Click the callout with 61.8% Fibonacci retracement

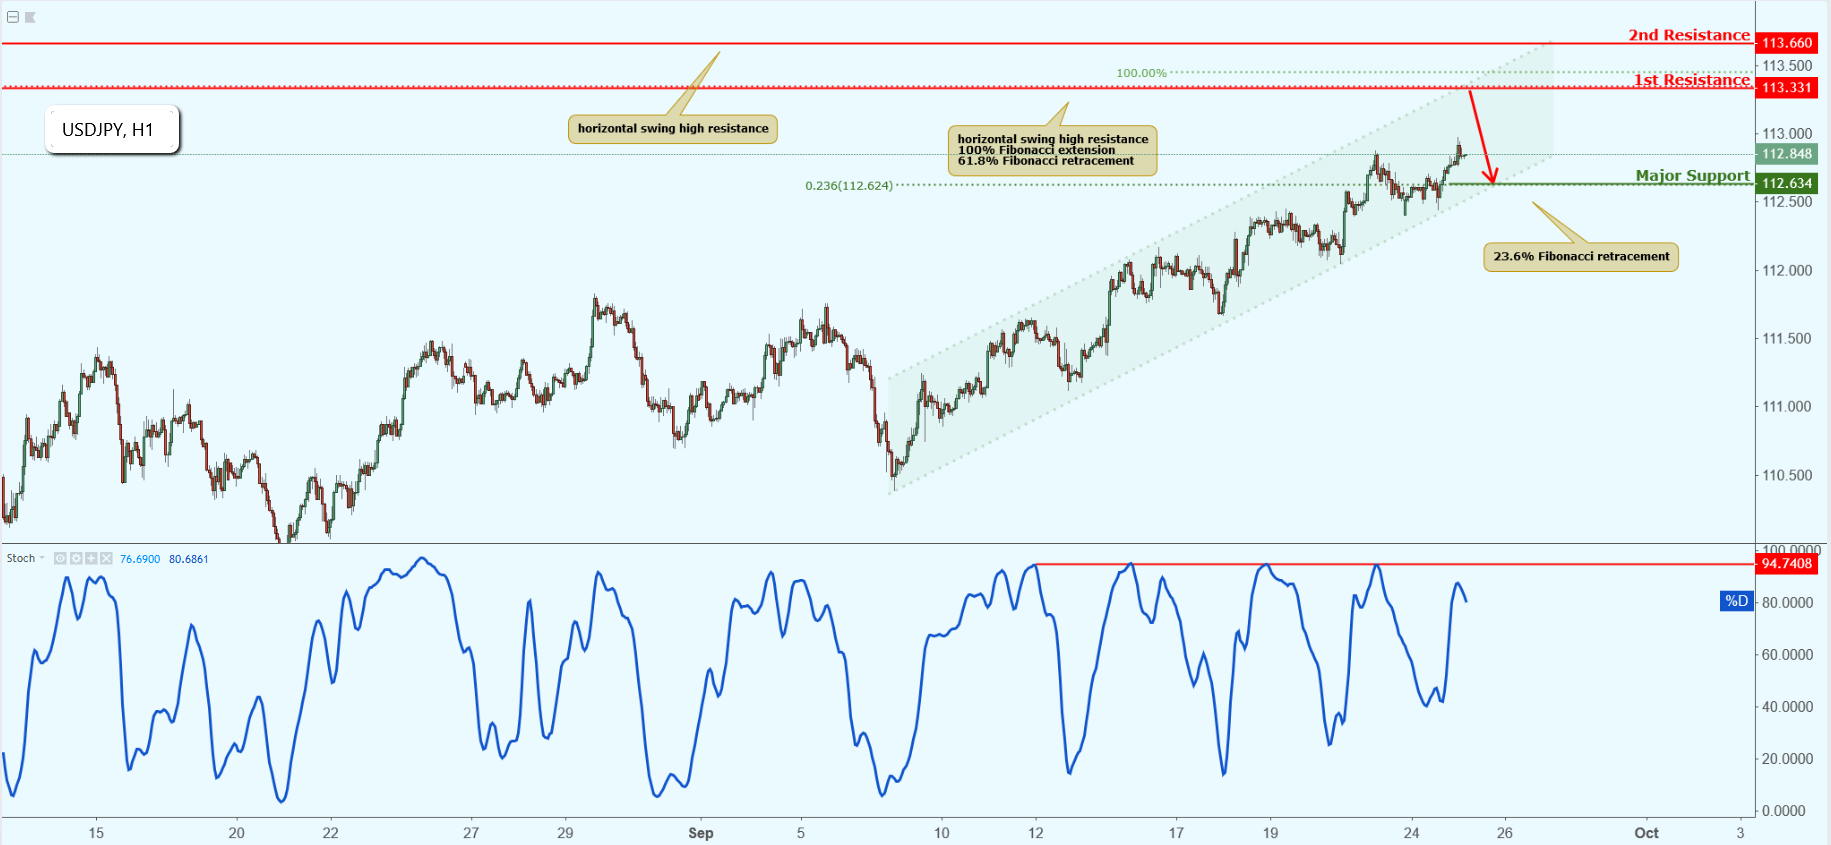[1052, 150]
